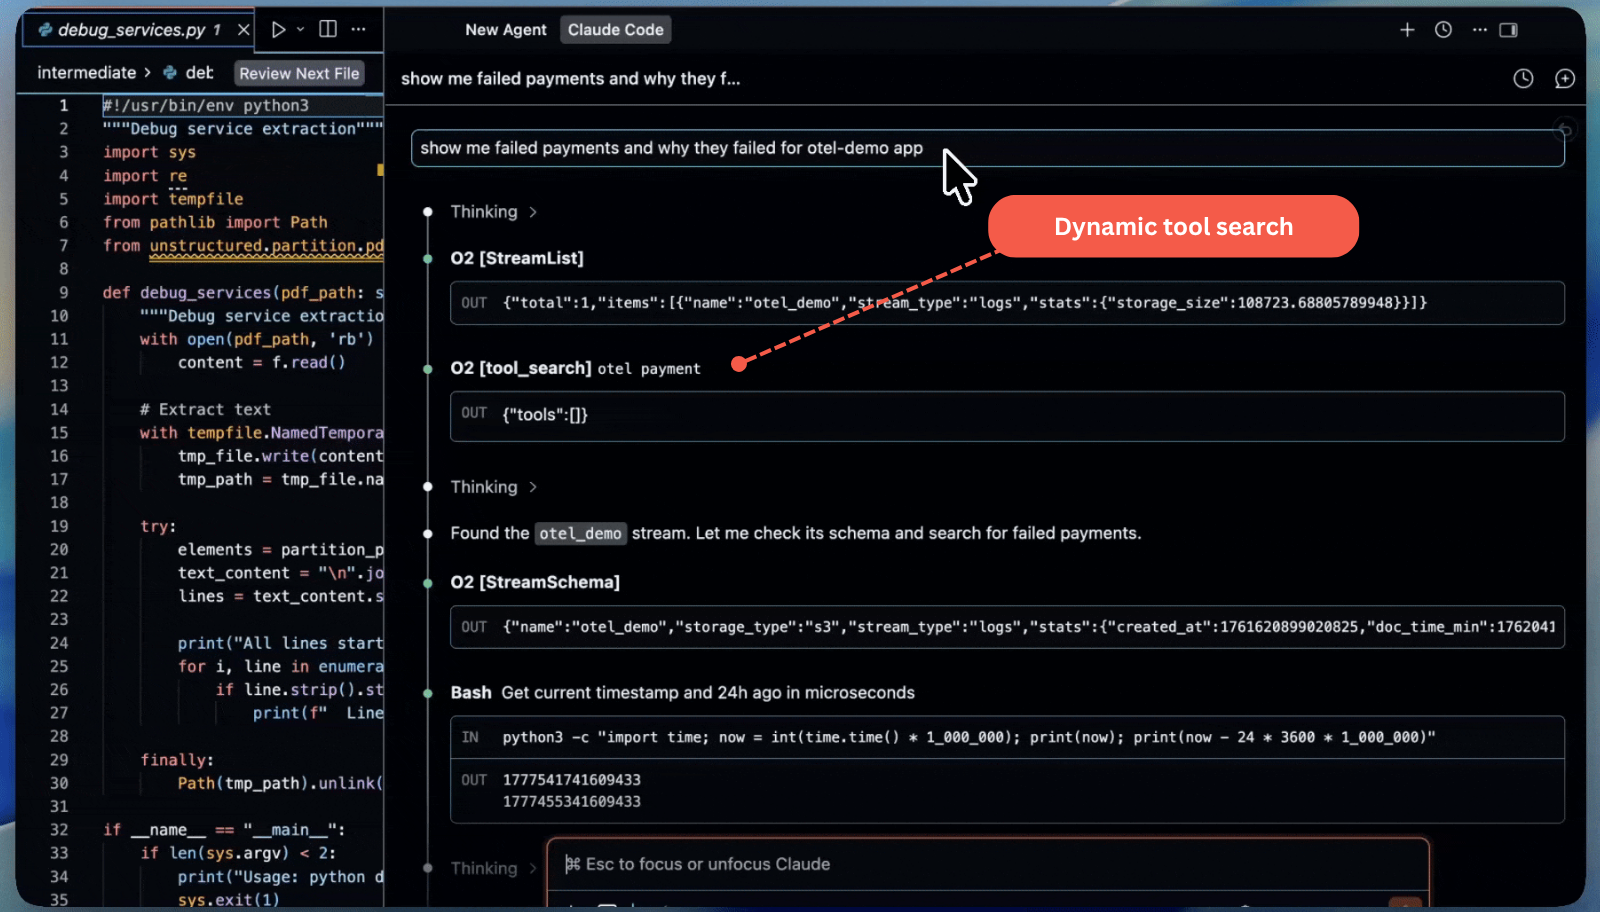The width and height of the screenshot is (1600, 912).
Task: Expand the second Thinking chevron
Action: (x=533, y=487)
